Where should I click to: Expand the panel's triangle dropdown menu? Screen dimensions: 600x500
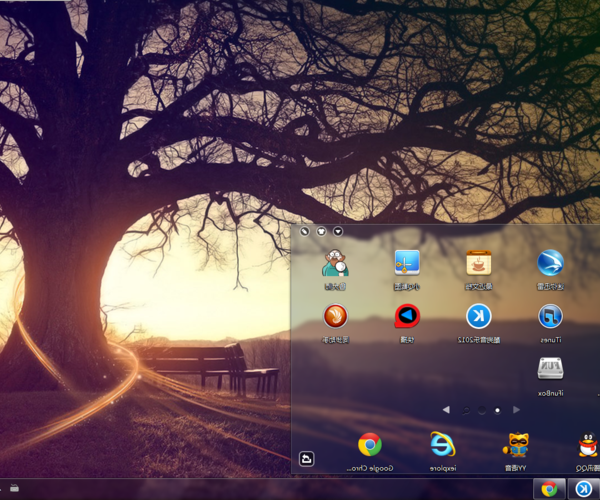pos(338,231)
